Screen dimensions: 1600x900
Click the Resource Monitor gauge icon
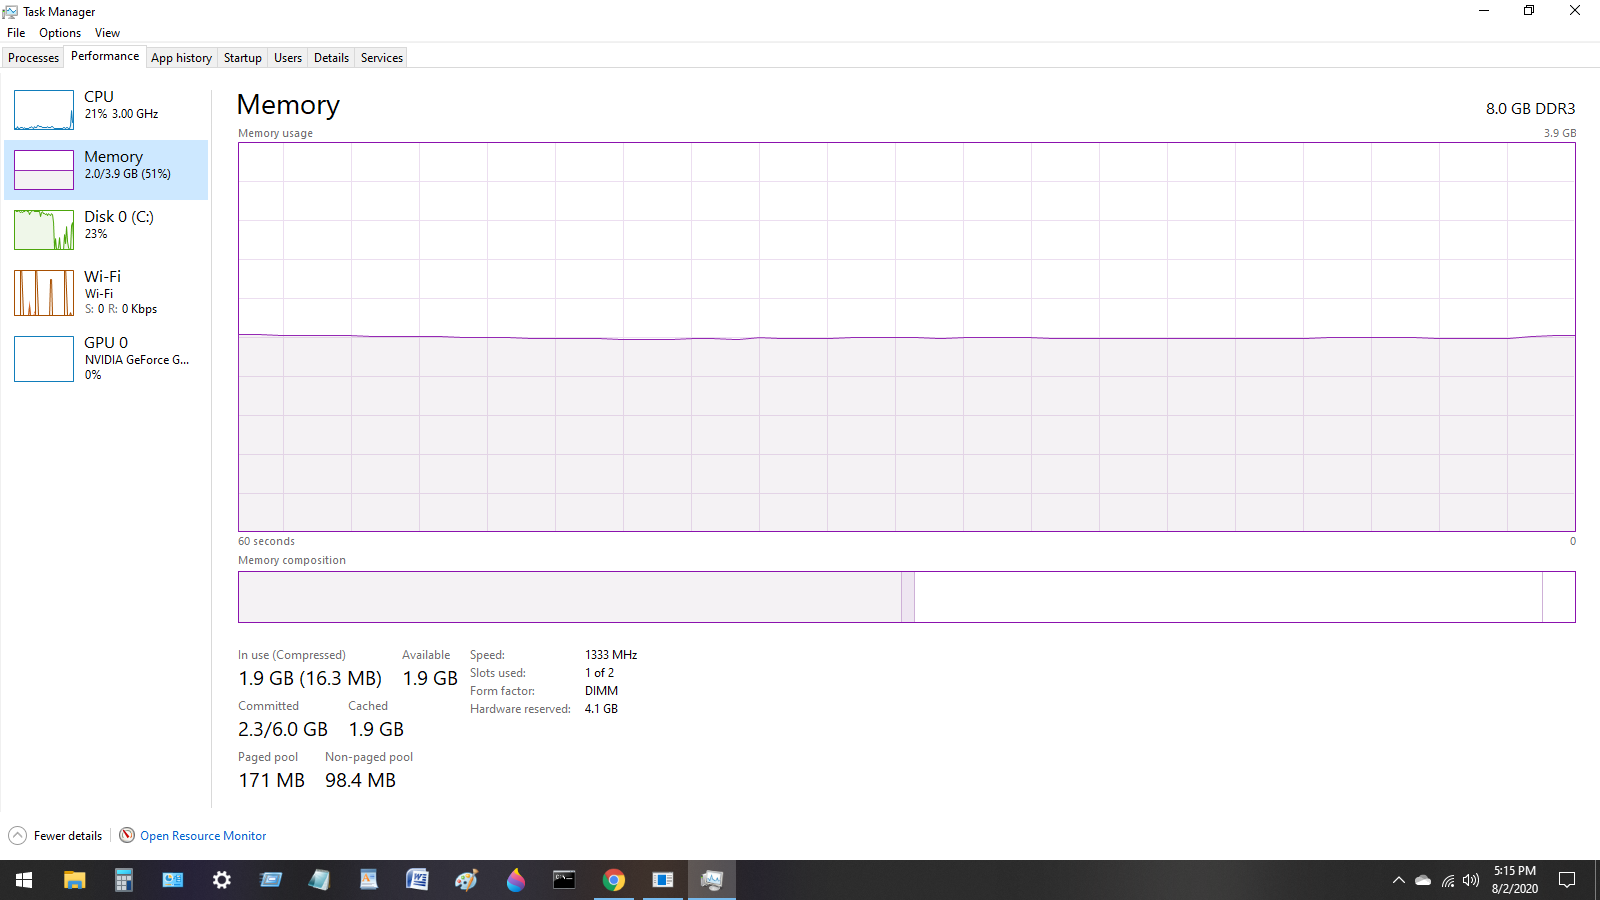tap(127, 835)
